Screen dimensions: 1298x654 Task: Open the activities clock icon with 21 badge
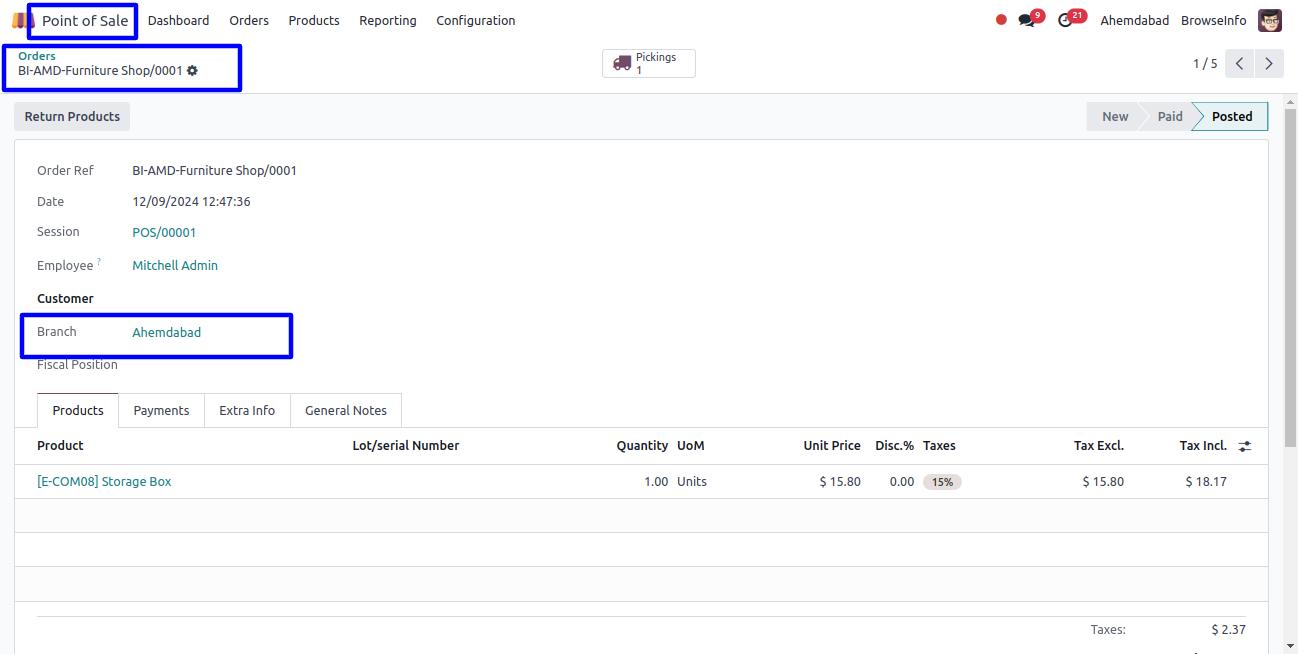pos(1065,20)
